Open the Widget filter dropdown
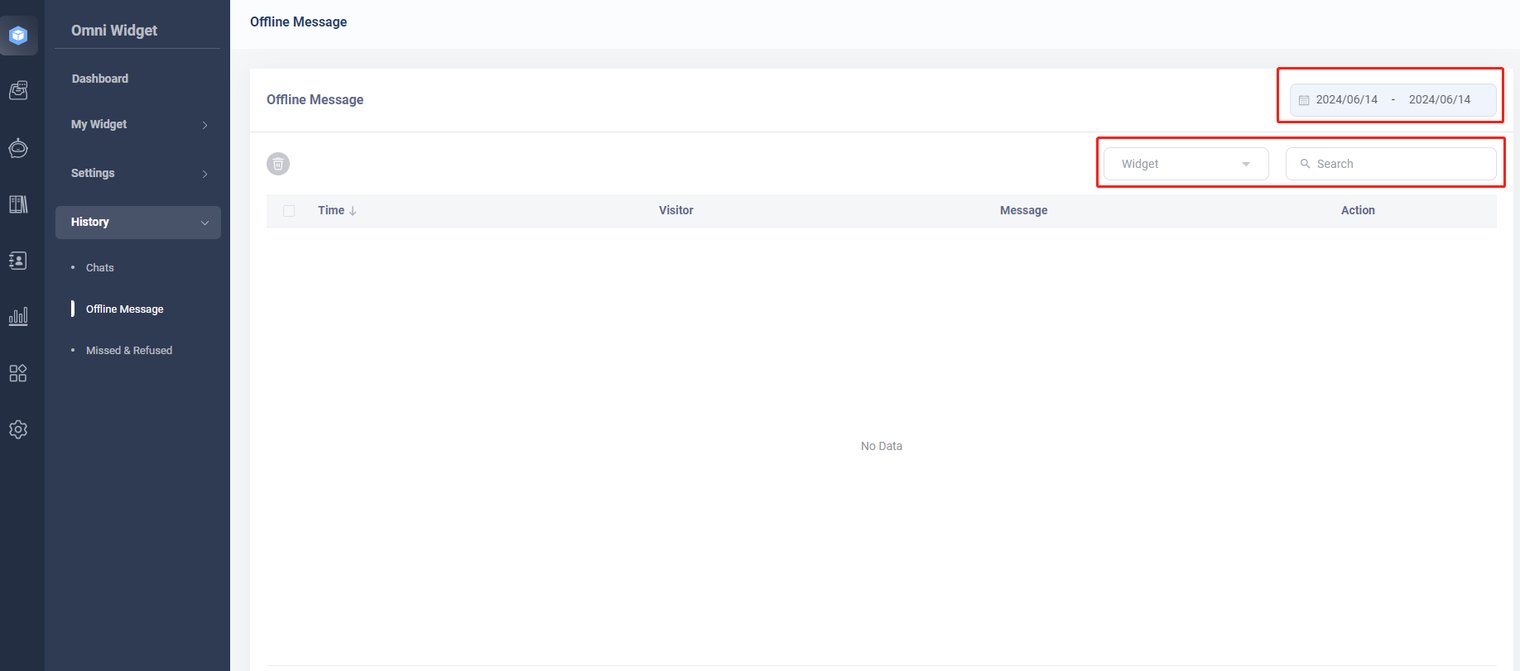Viewport: 1520px width, 671px height. point(1185,164)
